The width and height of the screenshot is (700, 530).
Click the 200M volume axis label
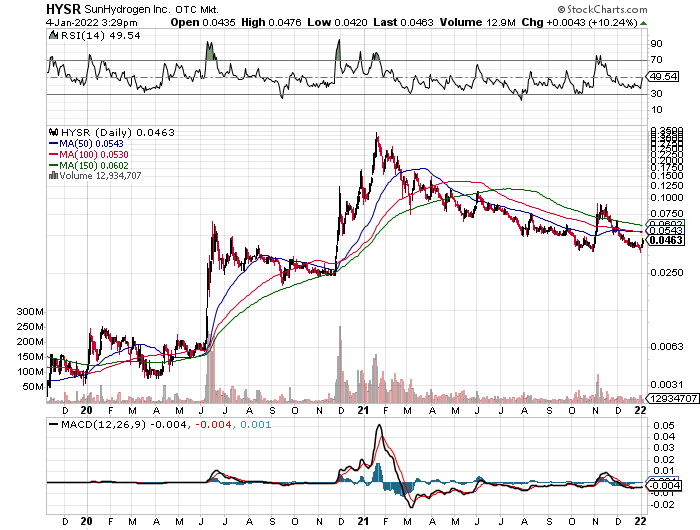coord(30,342)
